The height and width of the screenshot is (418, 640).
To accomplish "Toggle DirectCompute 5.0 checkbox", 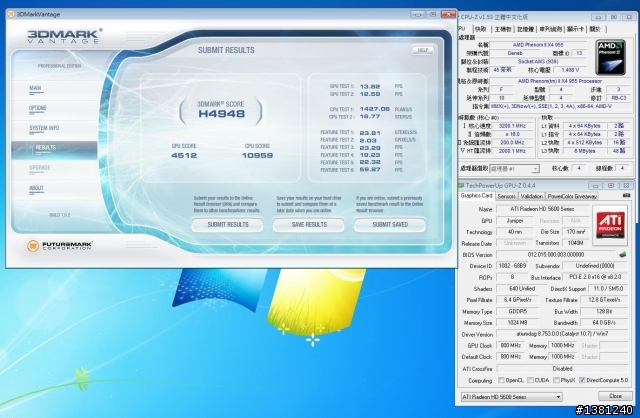I will pyautogui.click(x=582, y=380).
